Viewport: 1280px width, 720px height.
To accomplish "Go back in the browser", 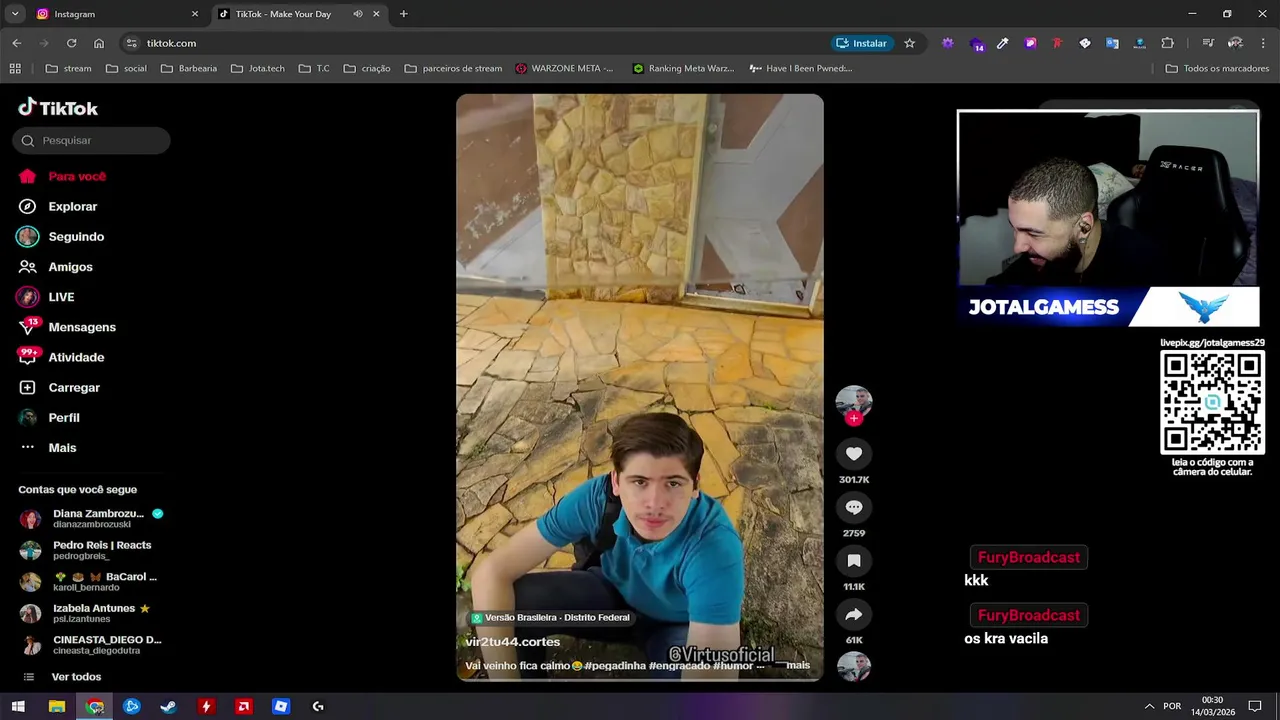I will (x=17, y=43).
